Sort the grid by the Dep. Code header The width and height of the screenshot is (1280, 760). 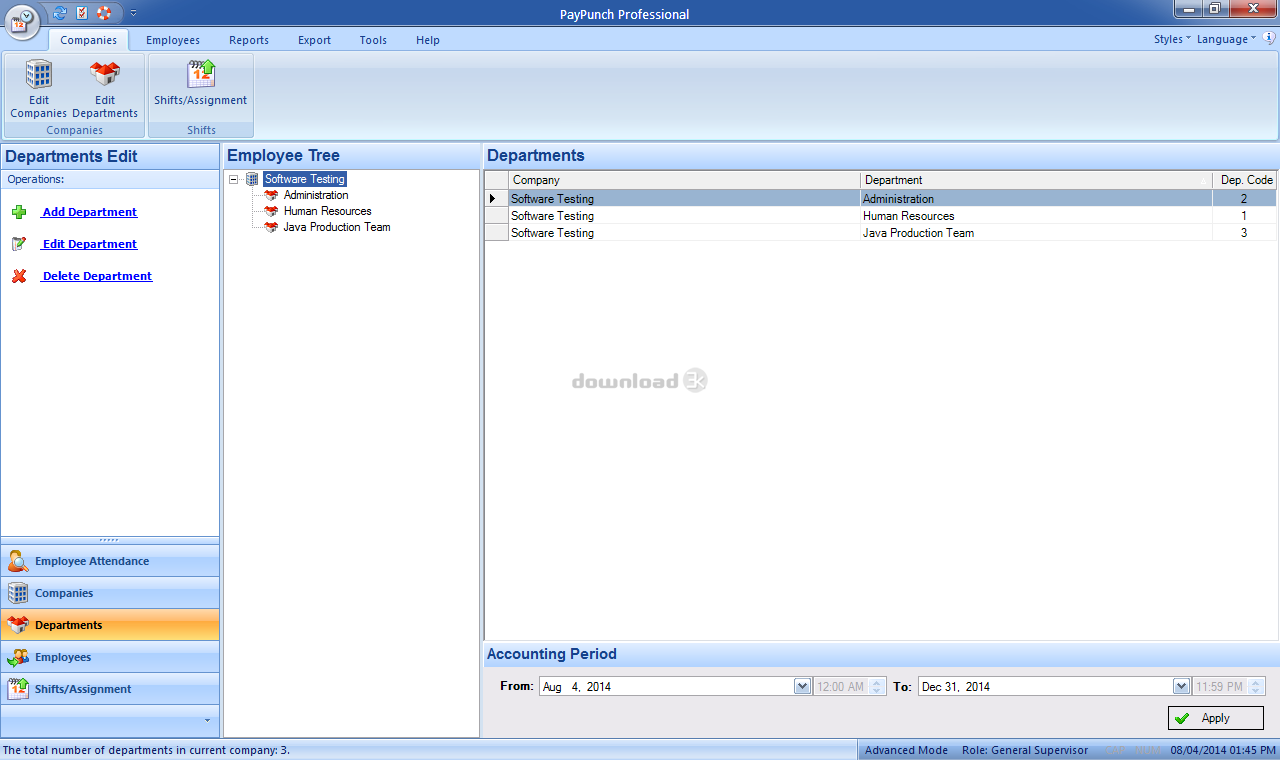[1245, 180]
